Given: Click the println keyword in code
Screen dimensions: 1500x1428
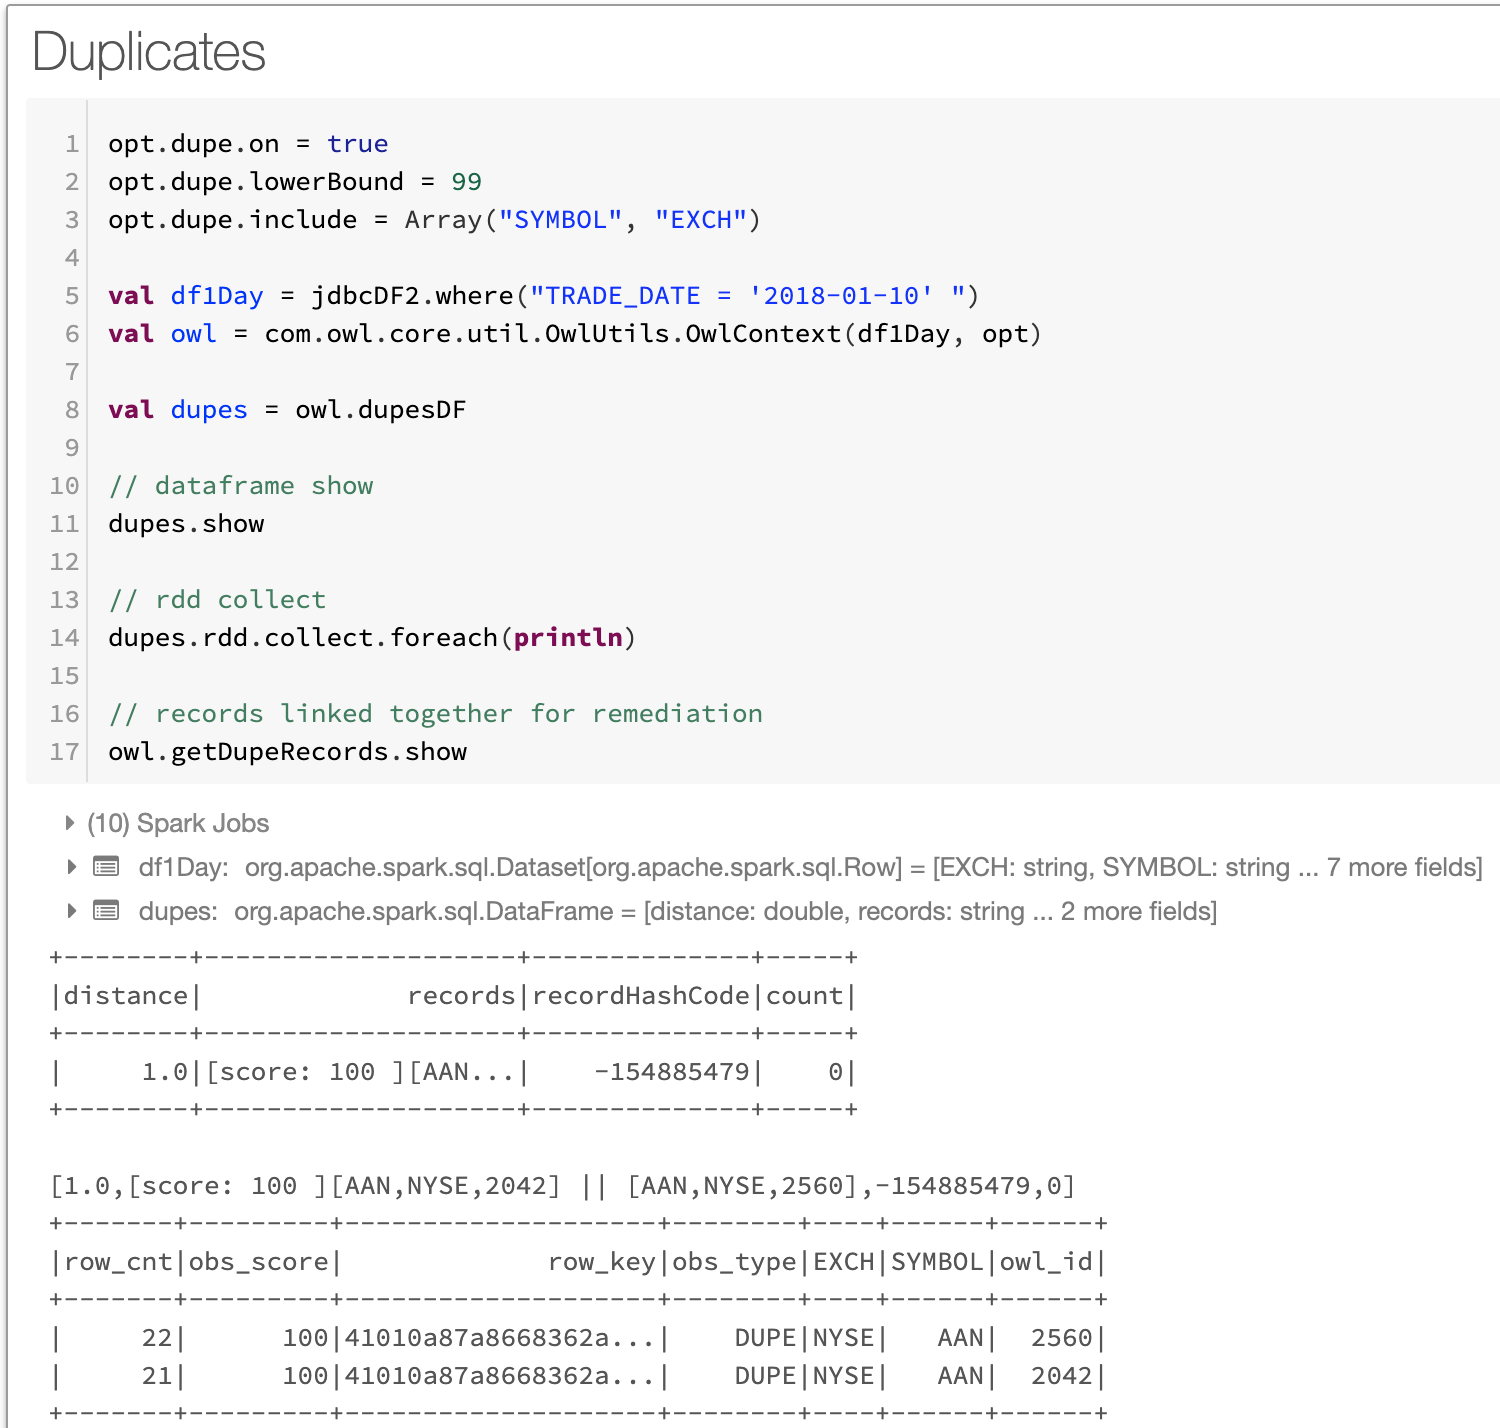Looking at the screenshot, I should (567, 638).
